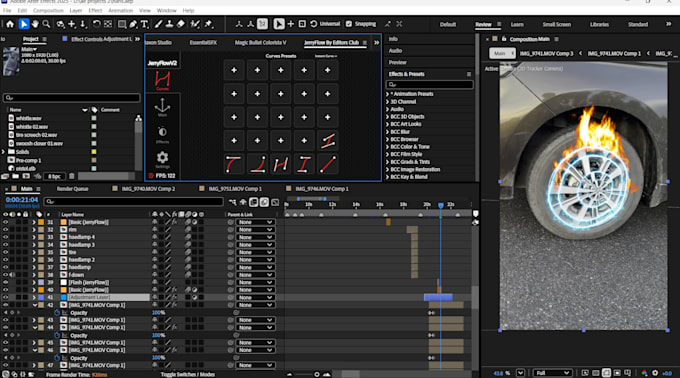The image size is (680, 378).
Task: Open the File menu
Action: [x=7, y=10]
